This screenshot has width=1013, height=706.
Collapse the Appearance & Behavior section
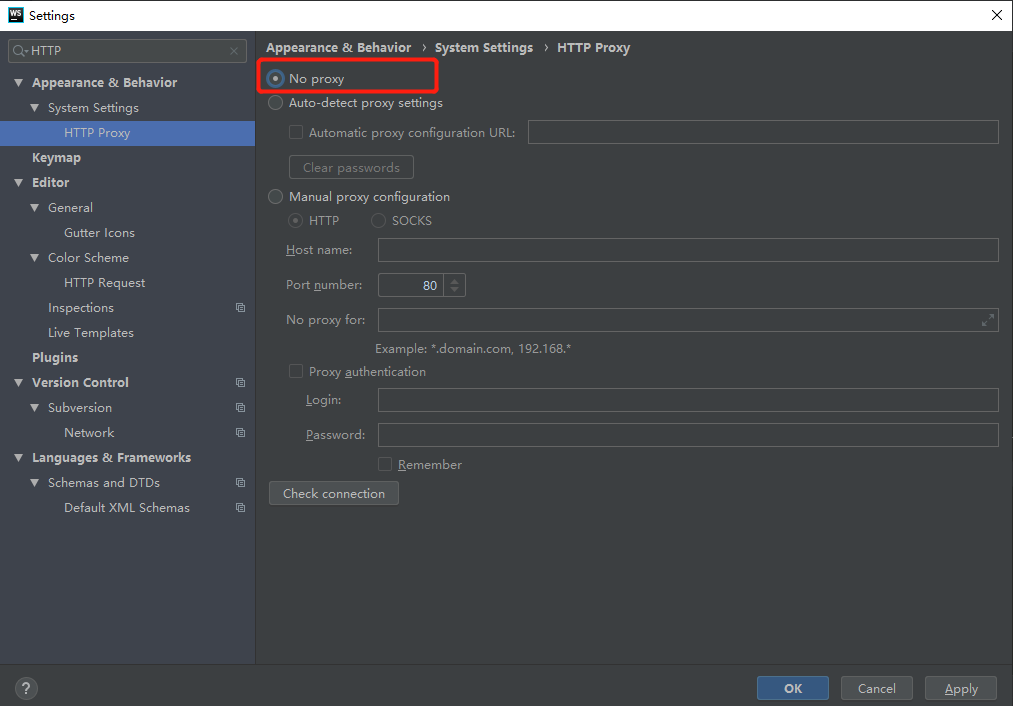[x=17, y=82]
